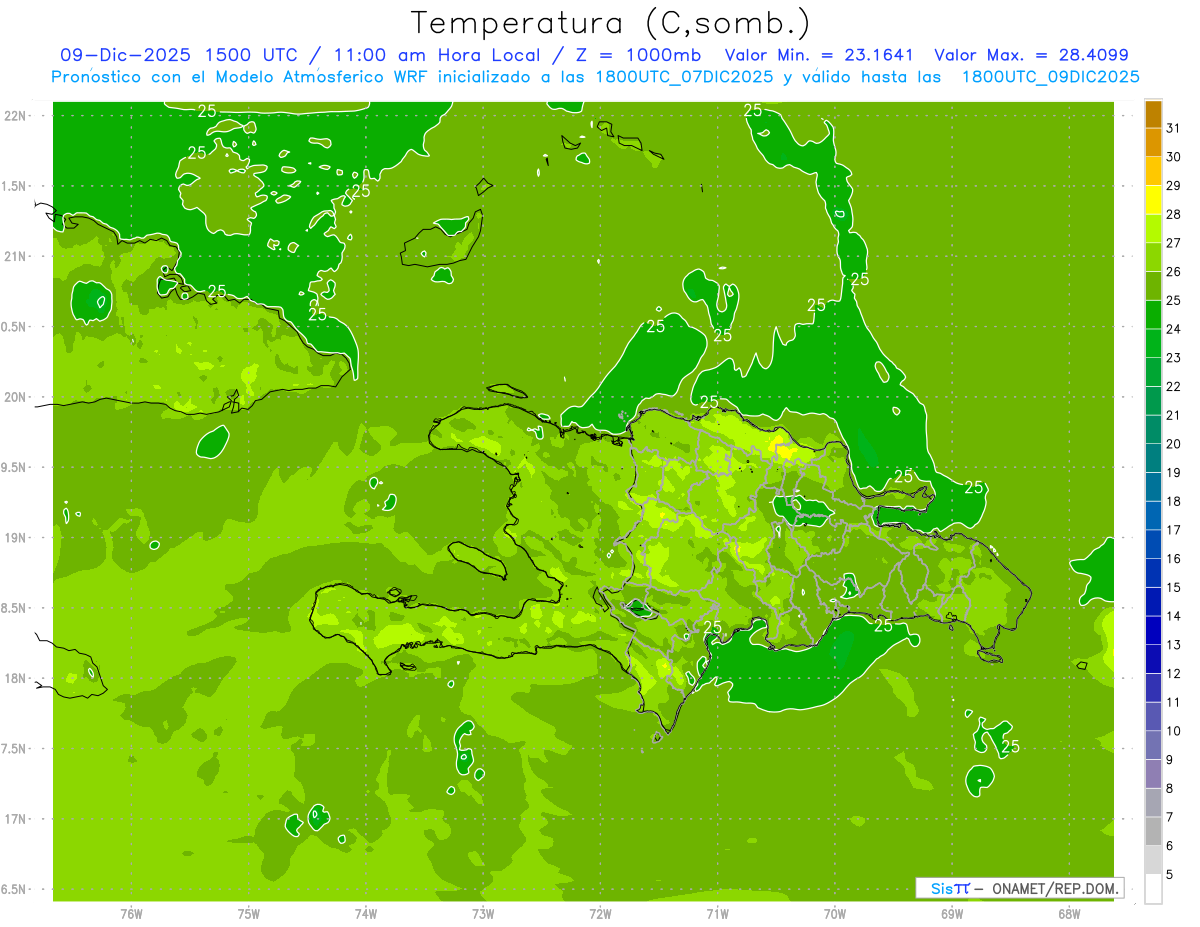The height and width of the screenshot is (927, 1200).
Task: Click the Valor Max. = 28.4099 text
Action: pos(1031,55)
